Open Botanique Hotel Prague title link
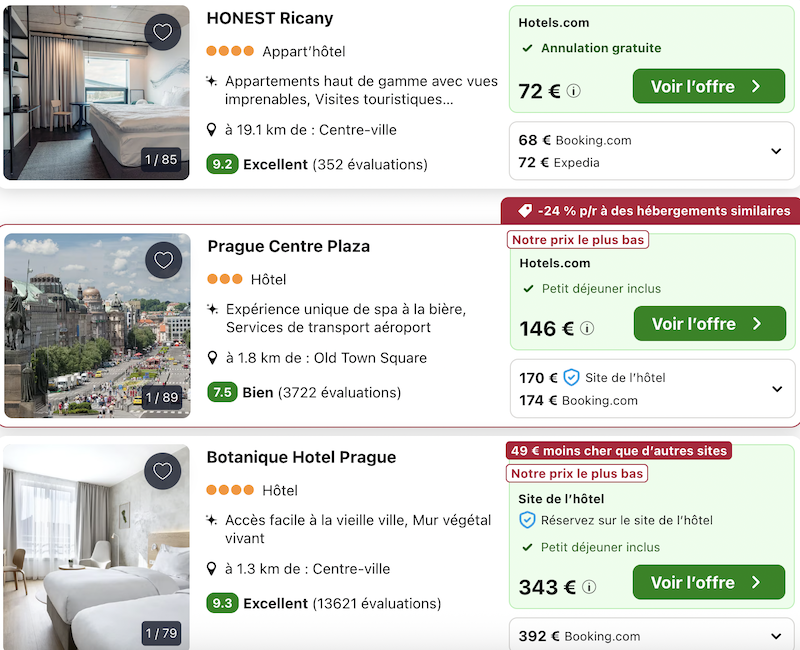The width and height of the screenshot is (800, 650). point(301,457)
